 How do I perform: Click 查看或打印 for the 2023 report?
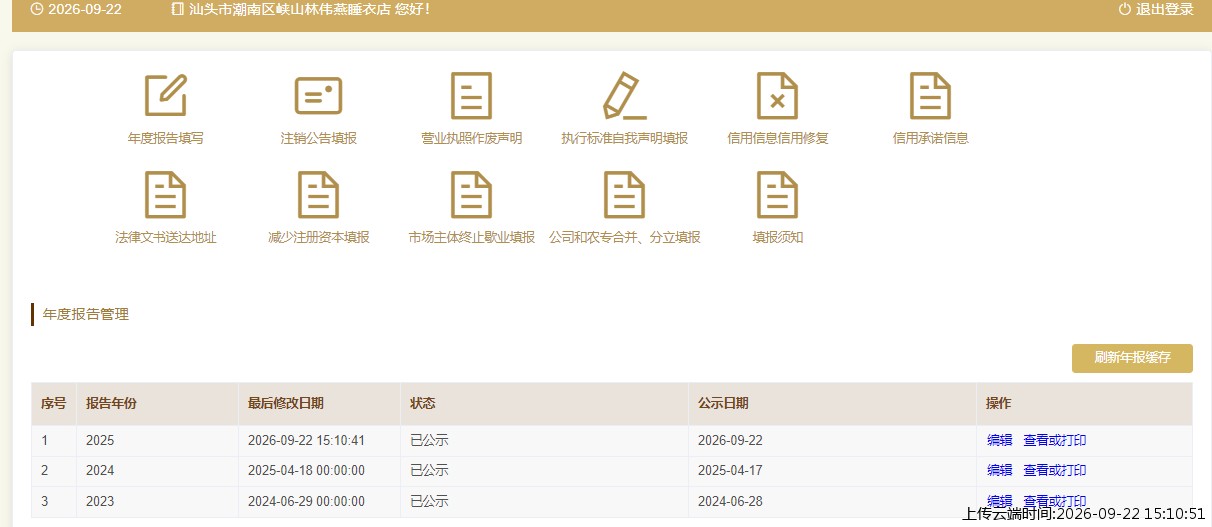[1055, 501]
